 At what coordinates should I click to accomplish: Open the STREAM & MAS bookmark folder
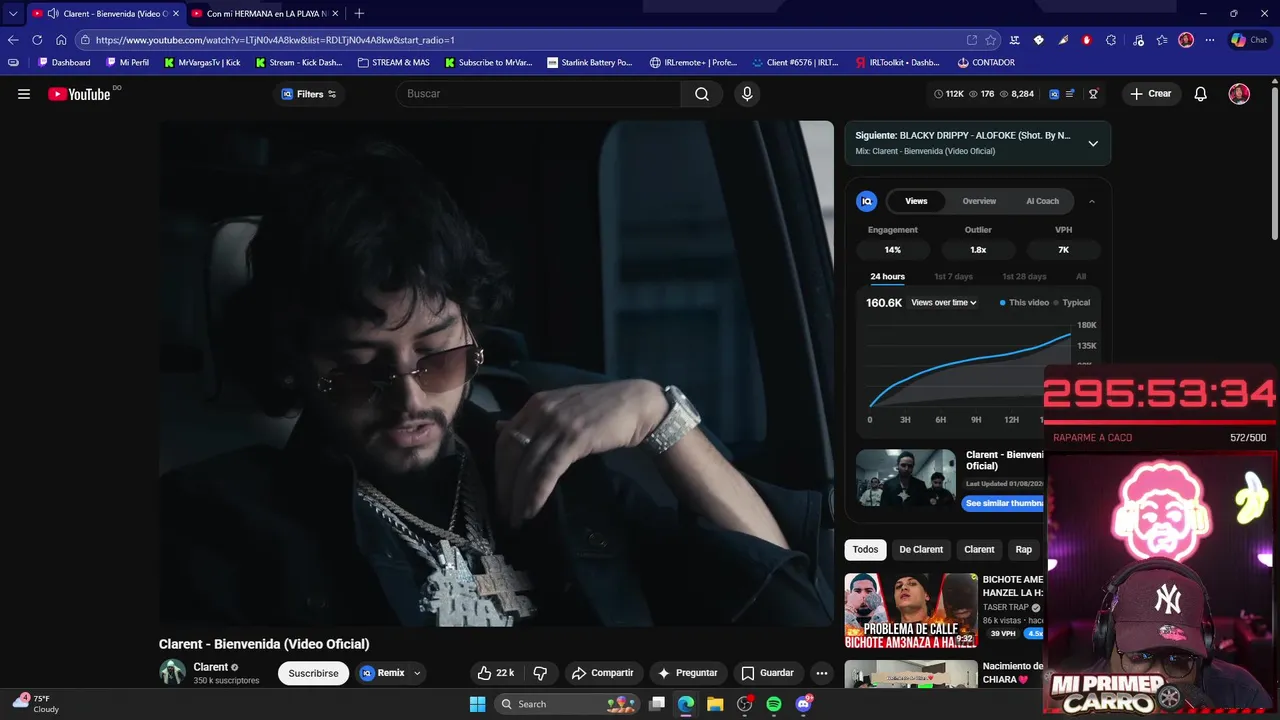(x=393, y=62)
